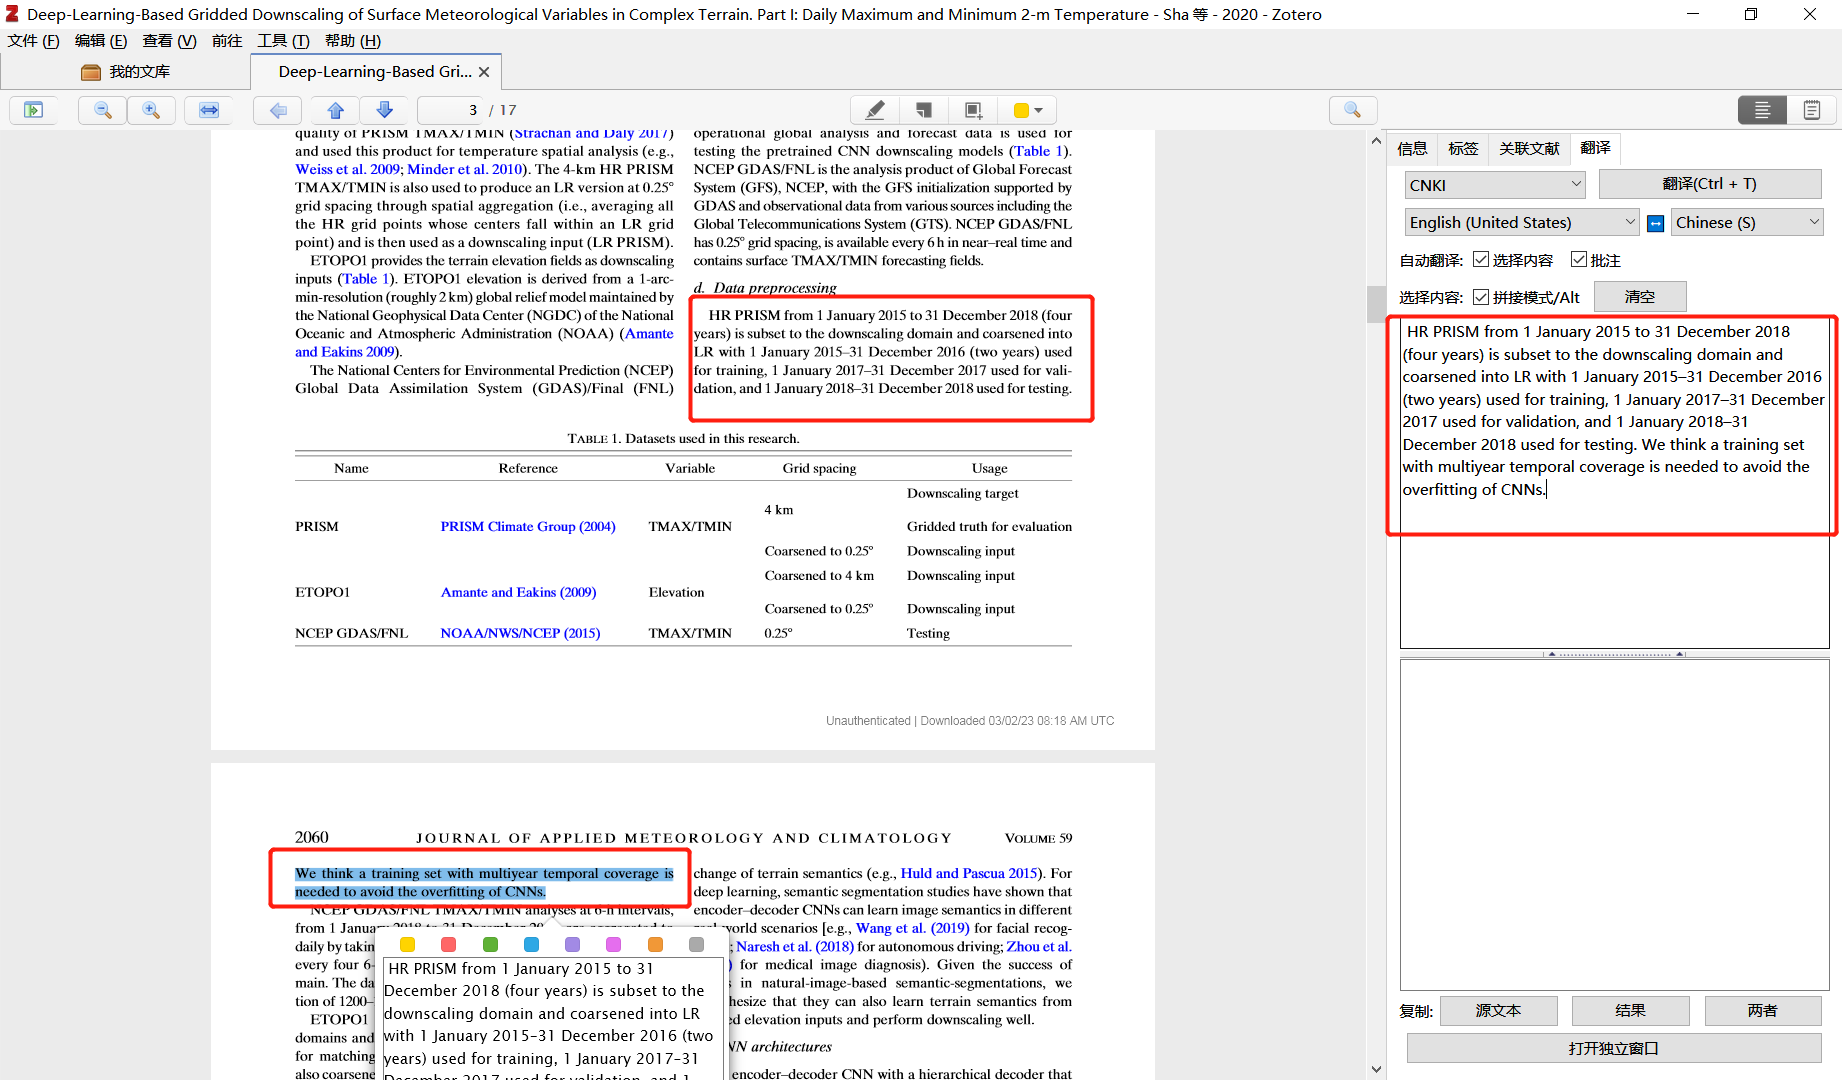Open the CNKI translation engine dropdown
The image size is (1842, 1080).
click(x=1495, y=185)
